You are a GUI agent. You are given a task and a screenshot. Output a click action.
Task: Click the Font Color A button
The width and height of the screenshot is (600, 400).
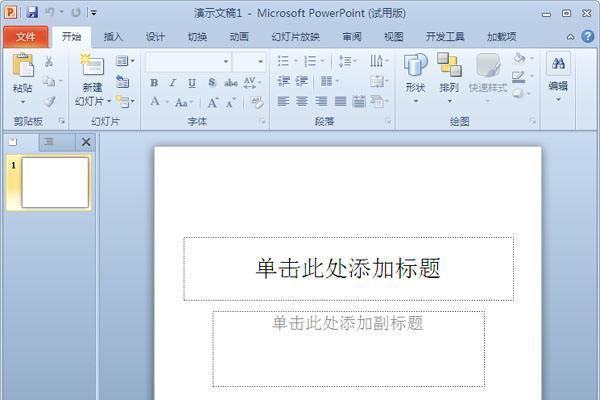155,102
